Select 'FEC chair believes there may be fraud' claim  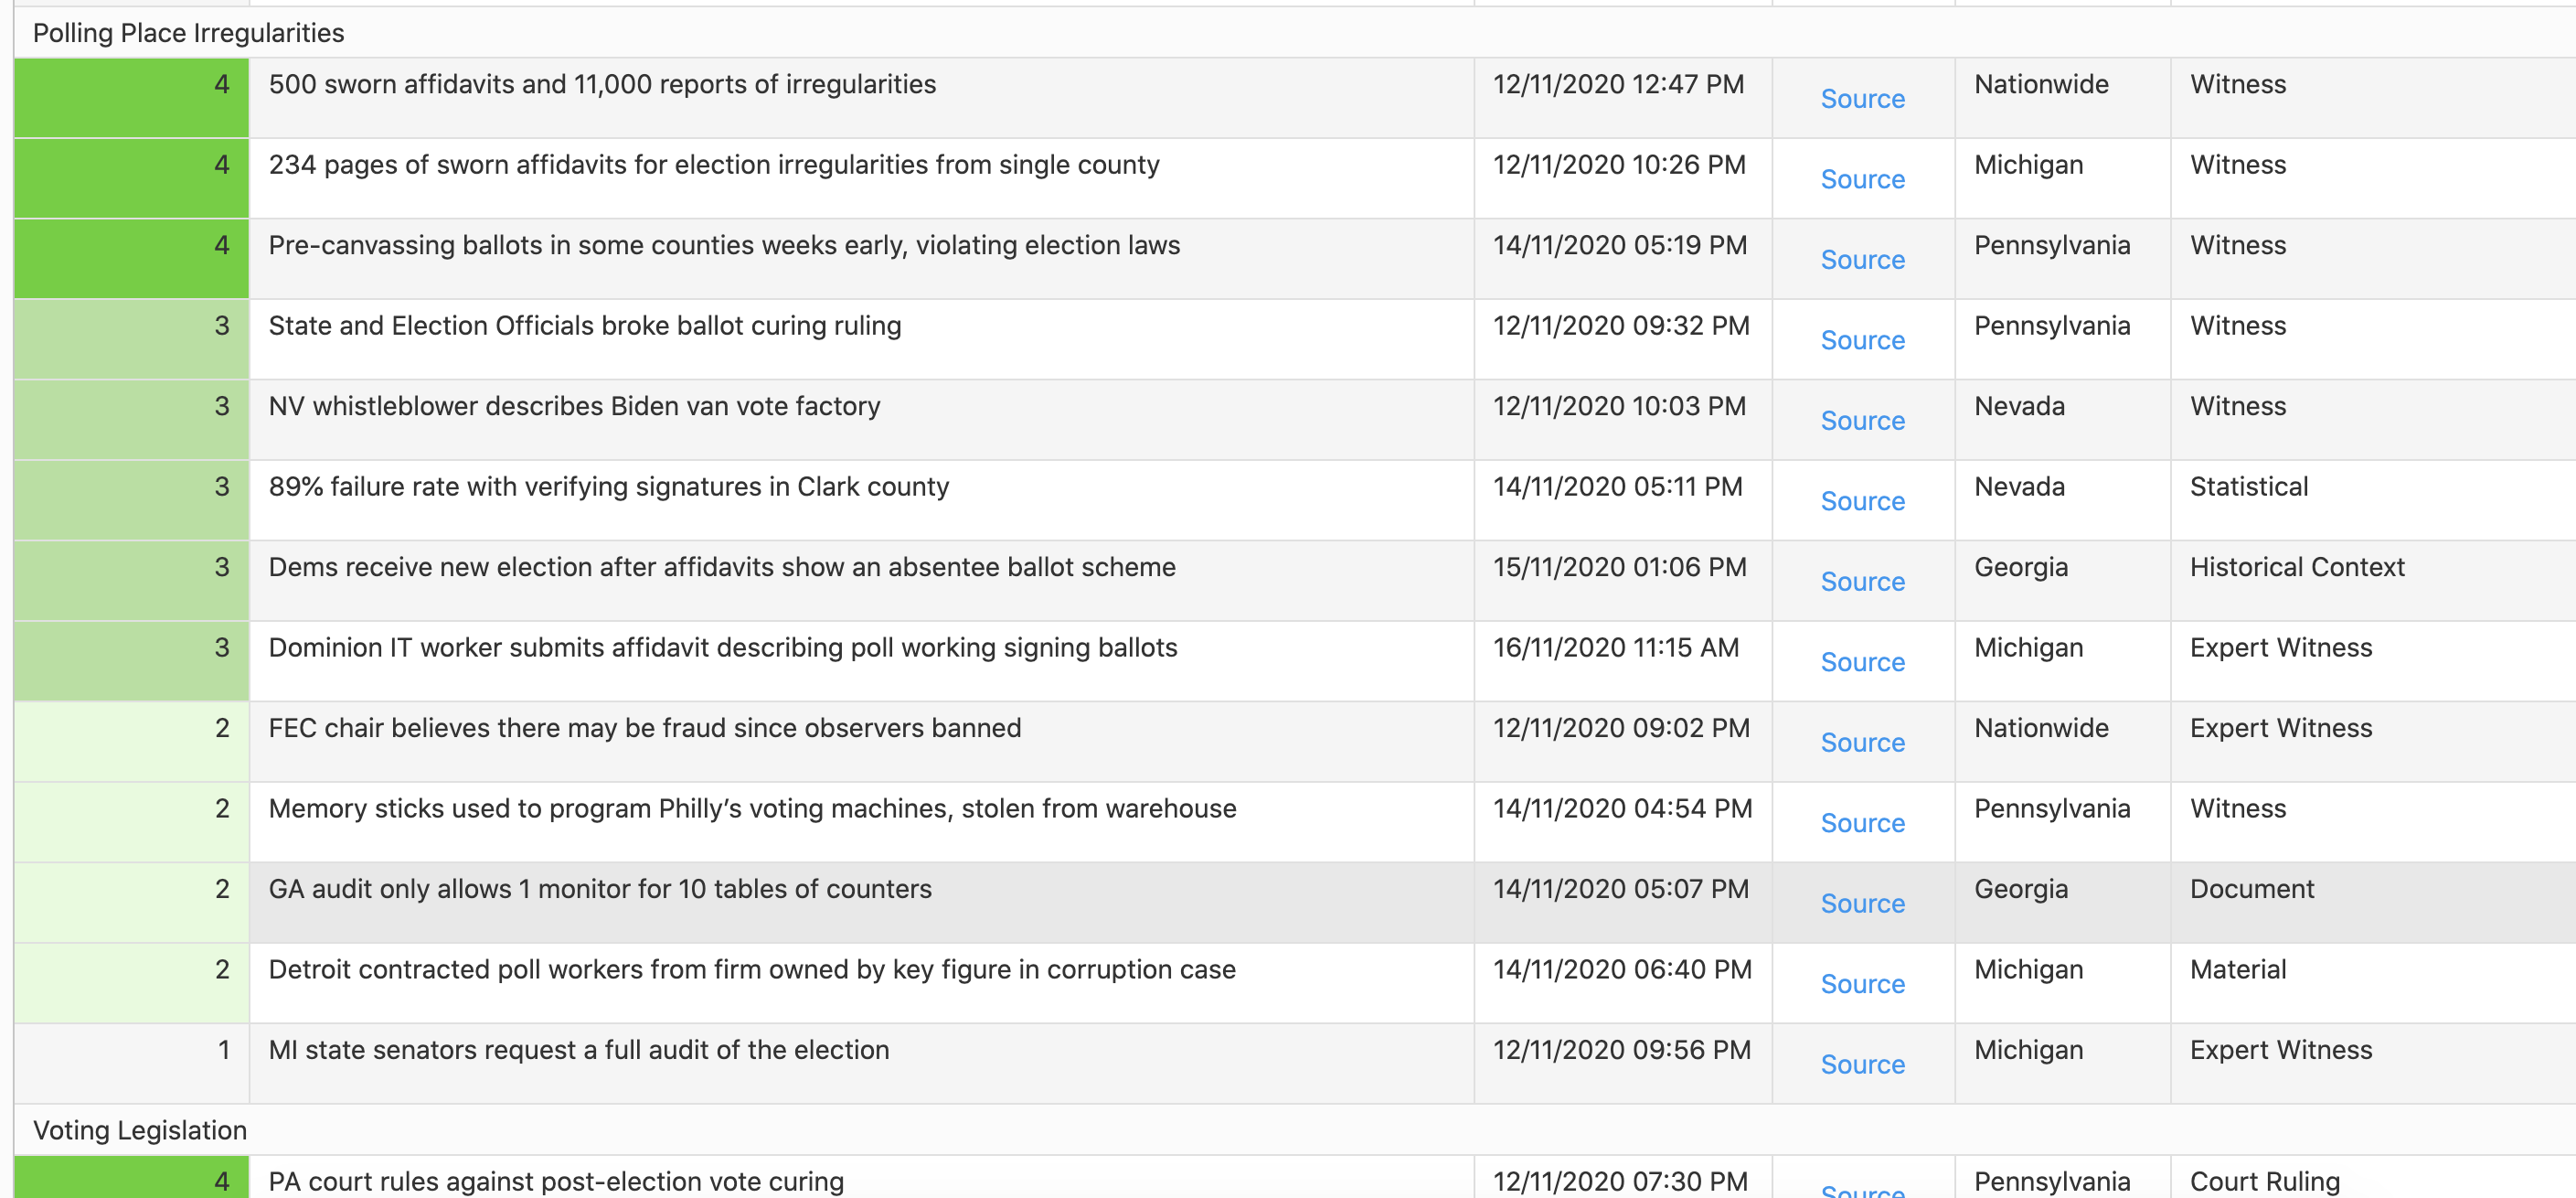coord(645,728)
